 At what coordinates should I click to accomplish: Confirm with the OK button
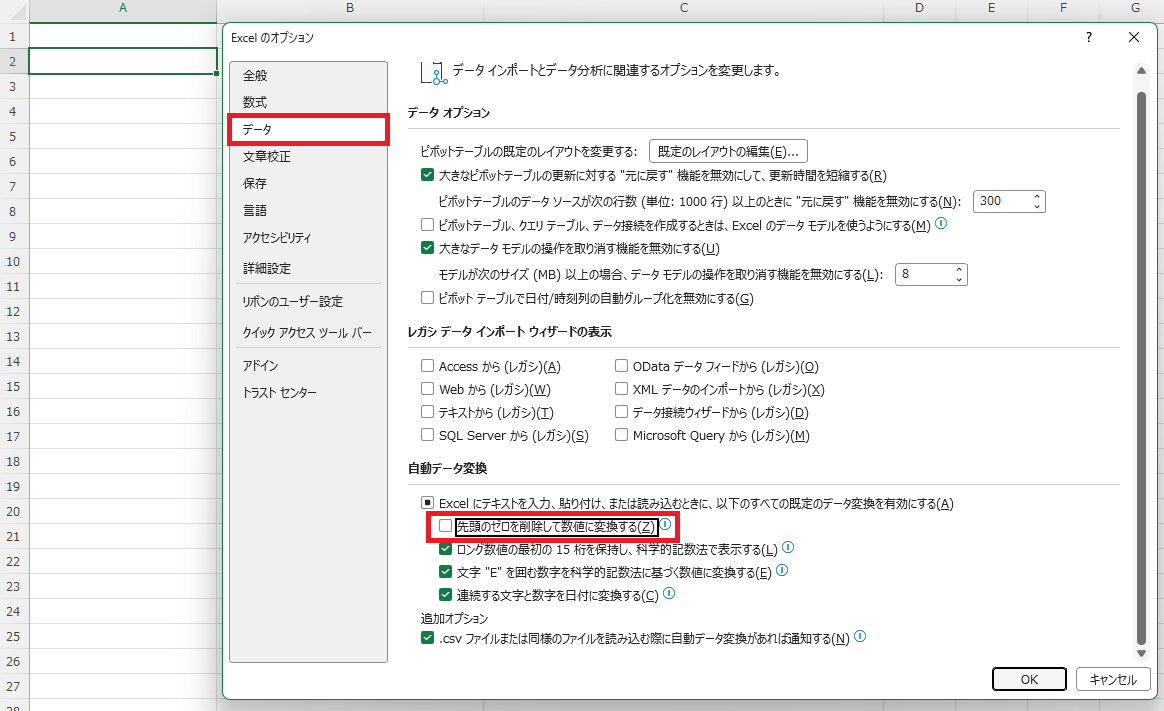pyautogui.click(x=1029, y=679)
